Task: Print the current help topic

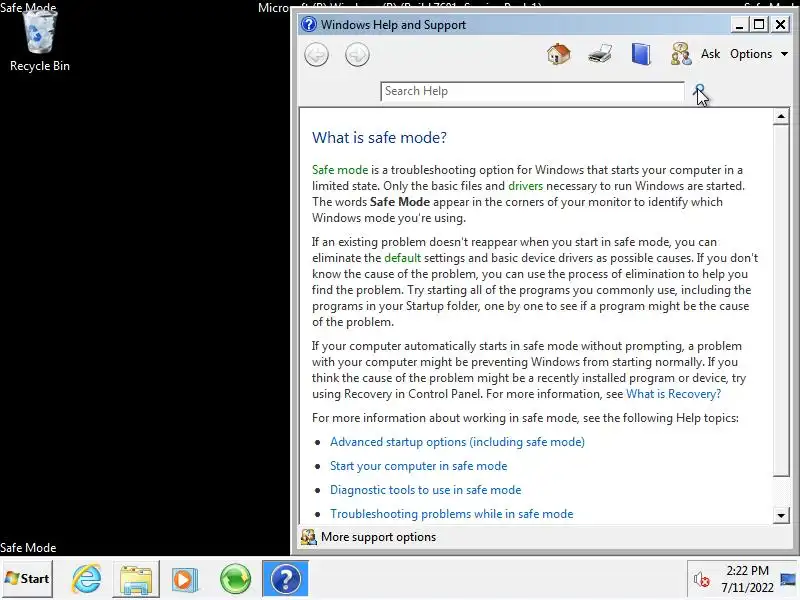Action: pos(600,54)
